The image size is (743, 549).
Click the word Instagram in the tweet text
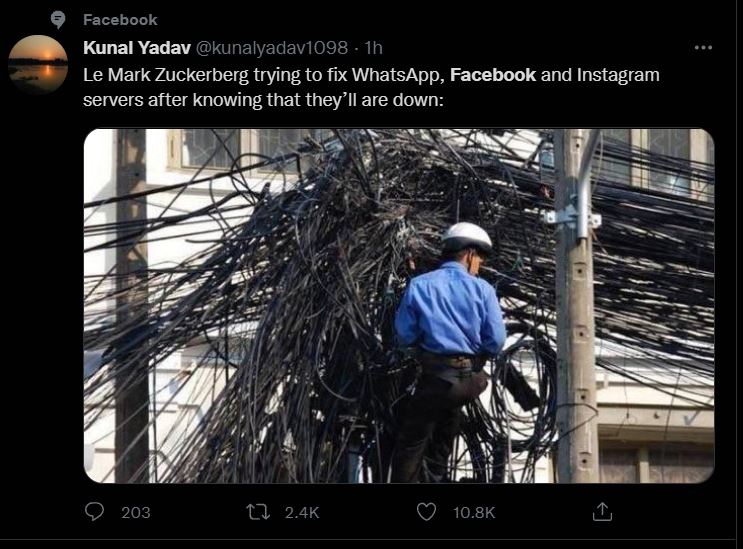pos(618,75)
